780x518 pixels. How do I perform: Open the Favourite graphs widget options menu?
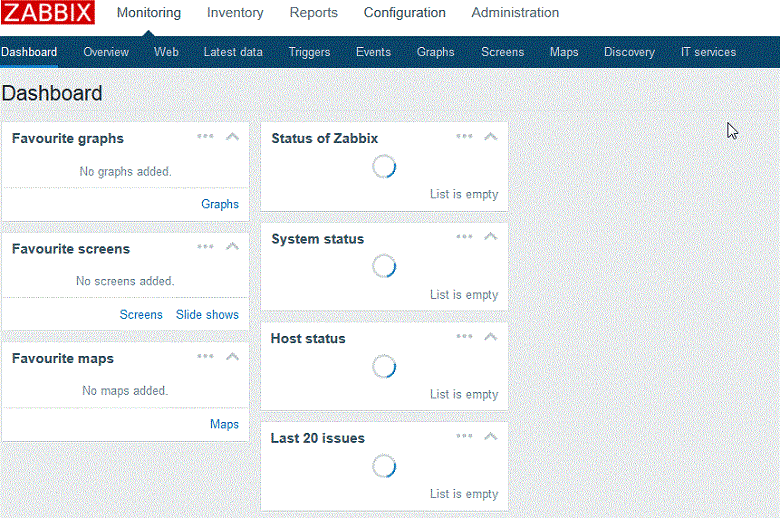pyautogui.click(x=205, y=137)
